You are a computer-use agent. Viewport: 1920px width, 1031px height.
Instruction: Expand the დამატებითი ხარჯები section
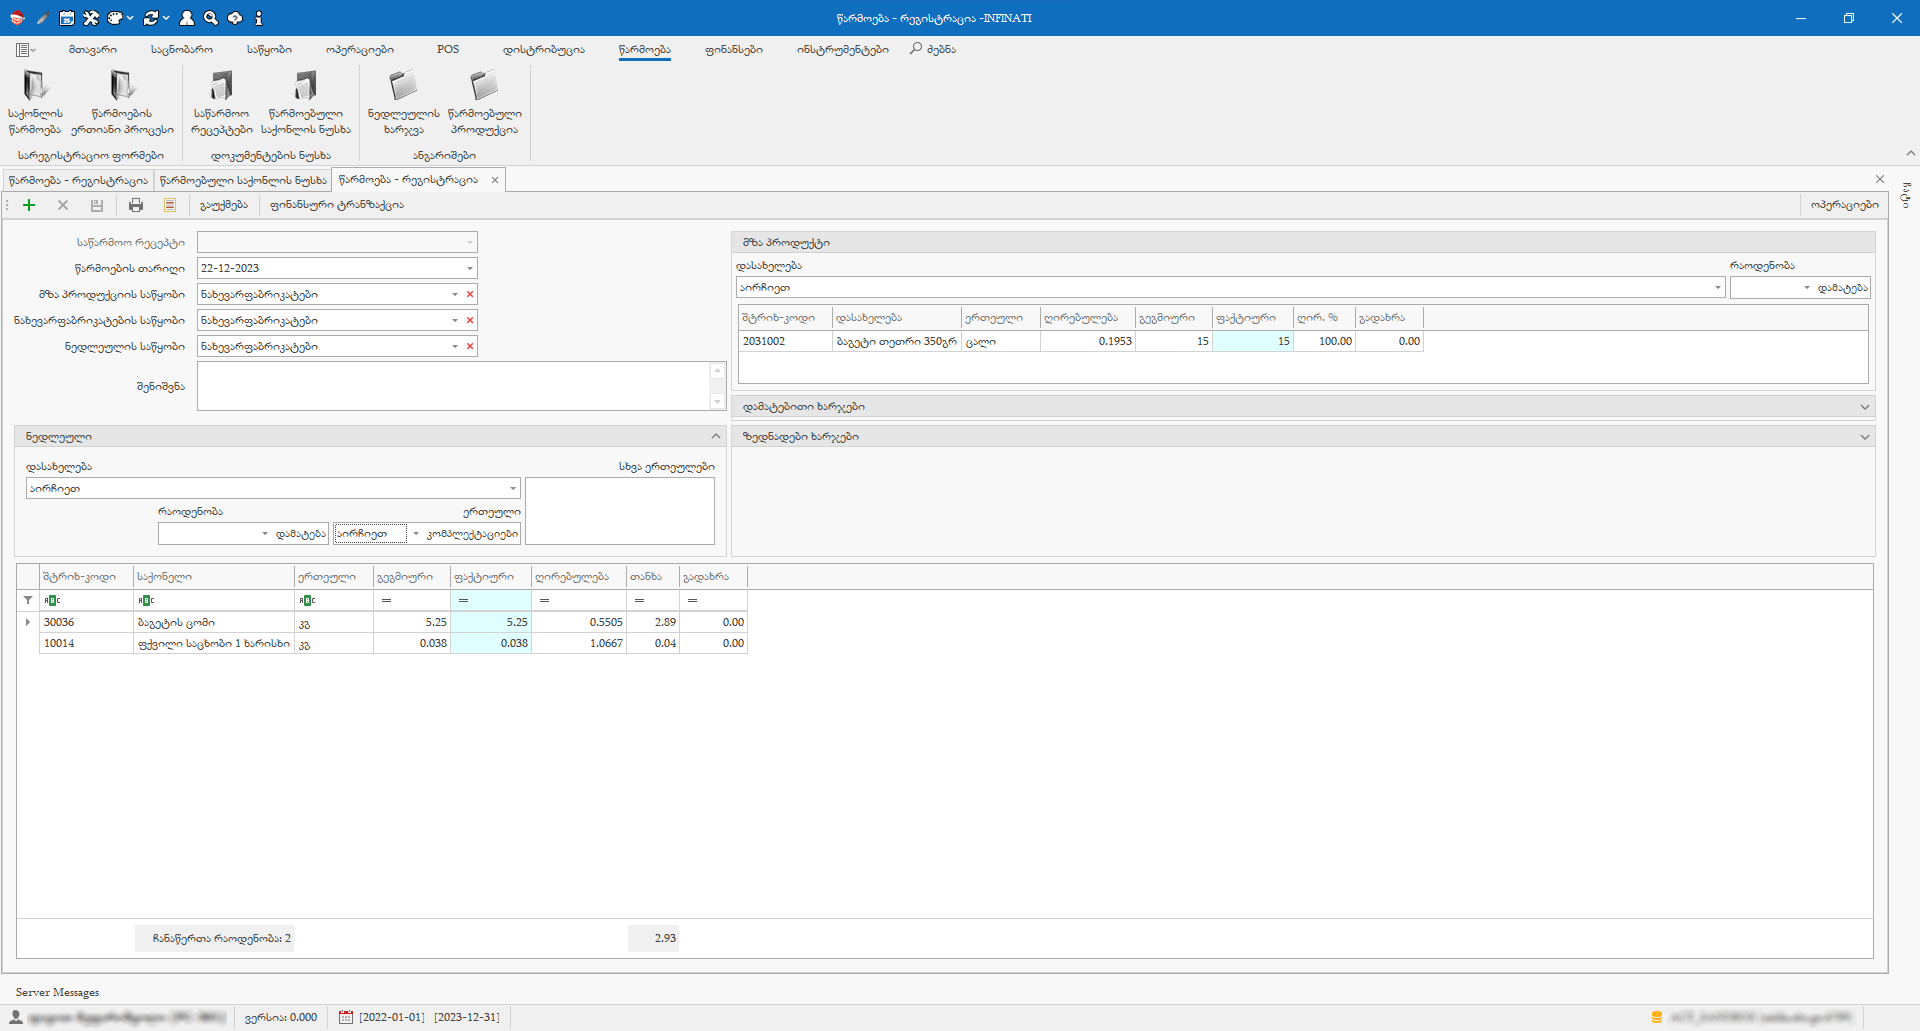coord(1864,407)
